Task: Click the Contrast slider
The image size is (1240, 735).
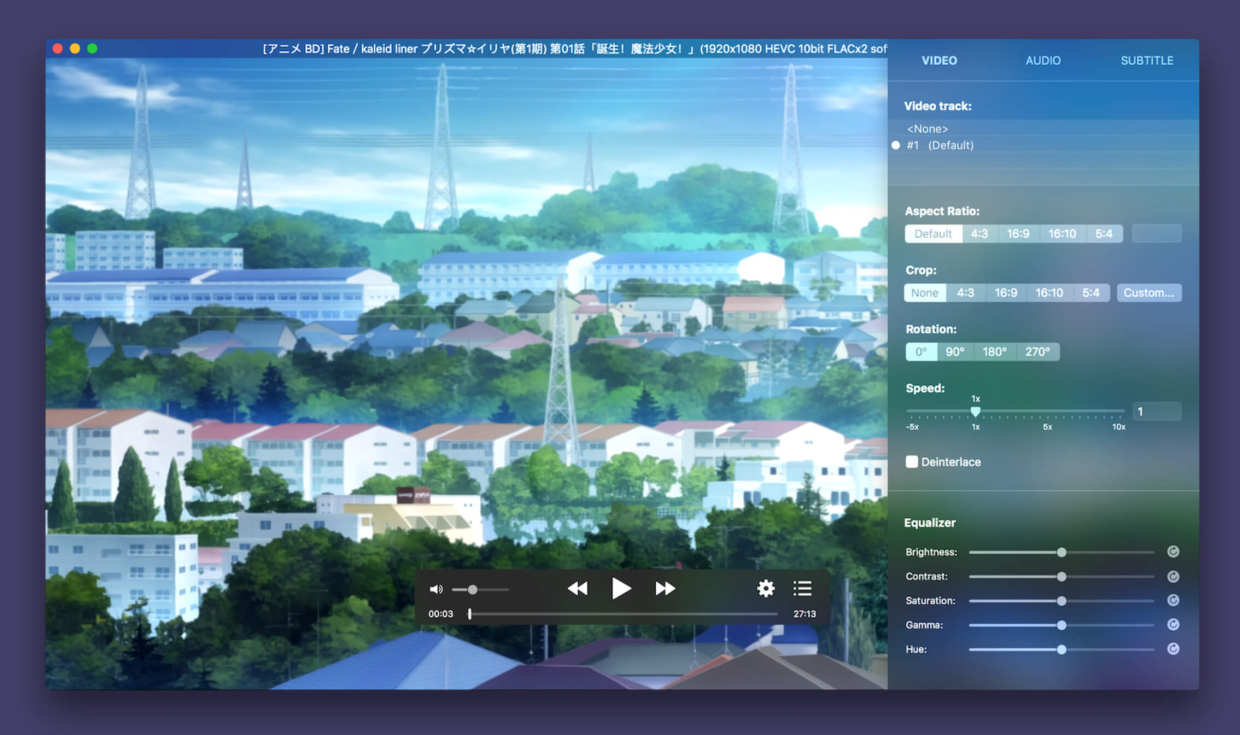Action: 1061,576
